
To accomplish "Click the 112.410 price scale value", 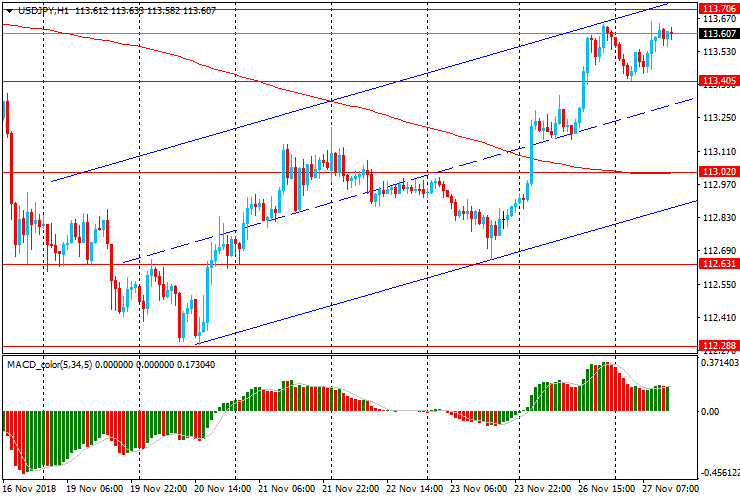I will [x=719, y=317].
